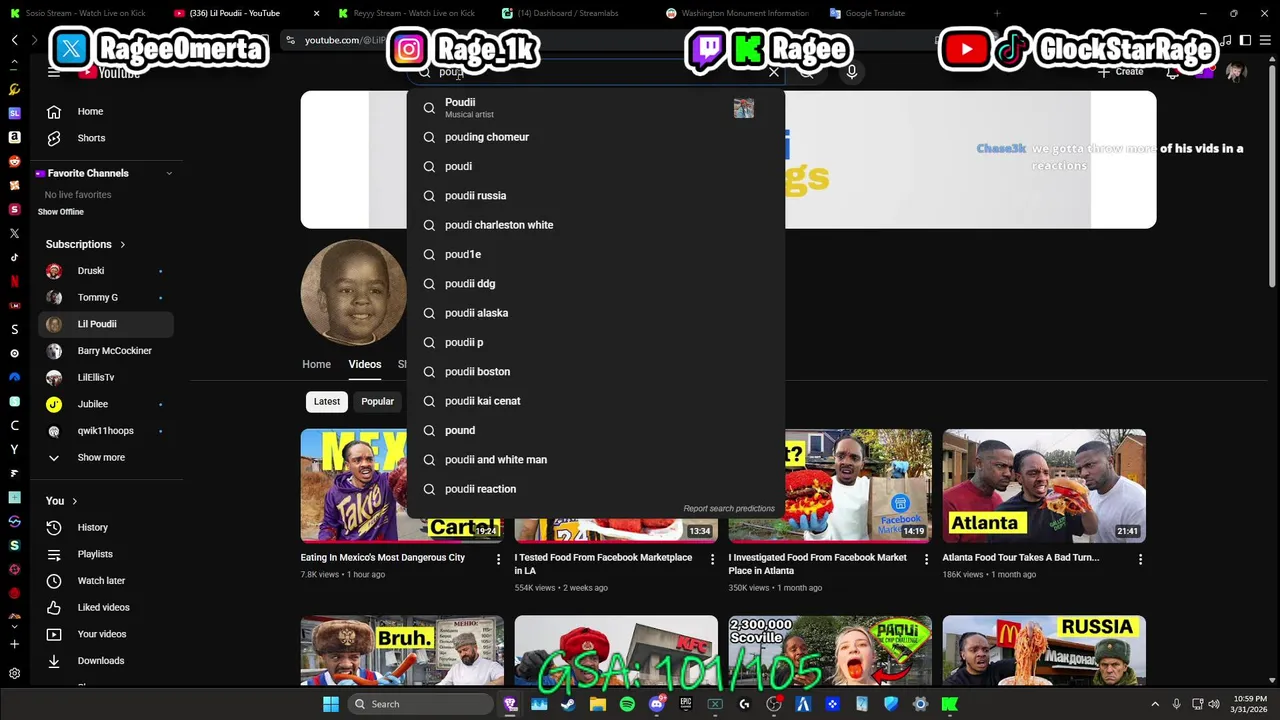Open Discord from the taskbar
Viewport: 1280px width, 720px height.
tap(656, 704)
